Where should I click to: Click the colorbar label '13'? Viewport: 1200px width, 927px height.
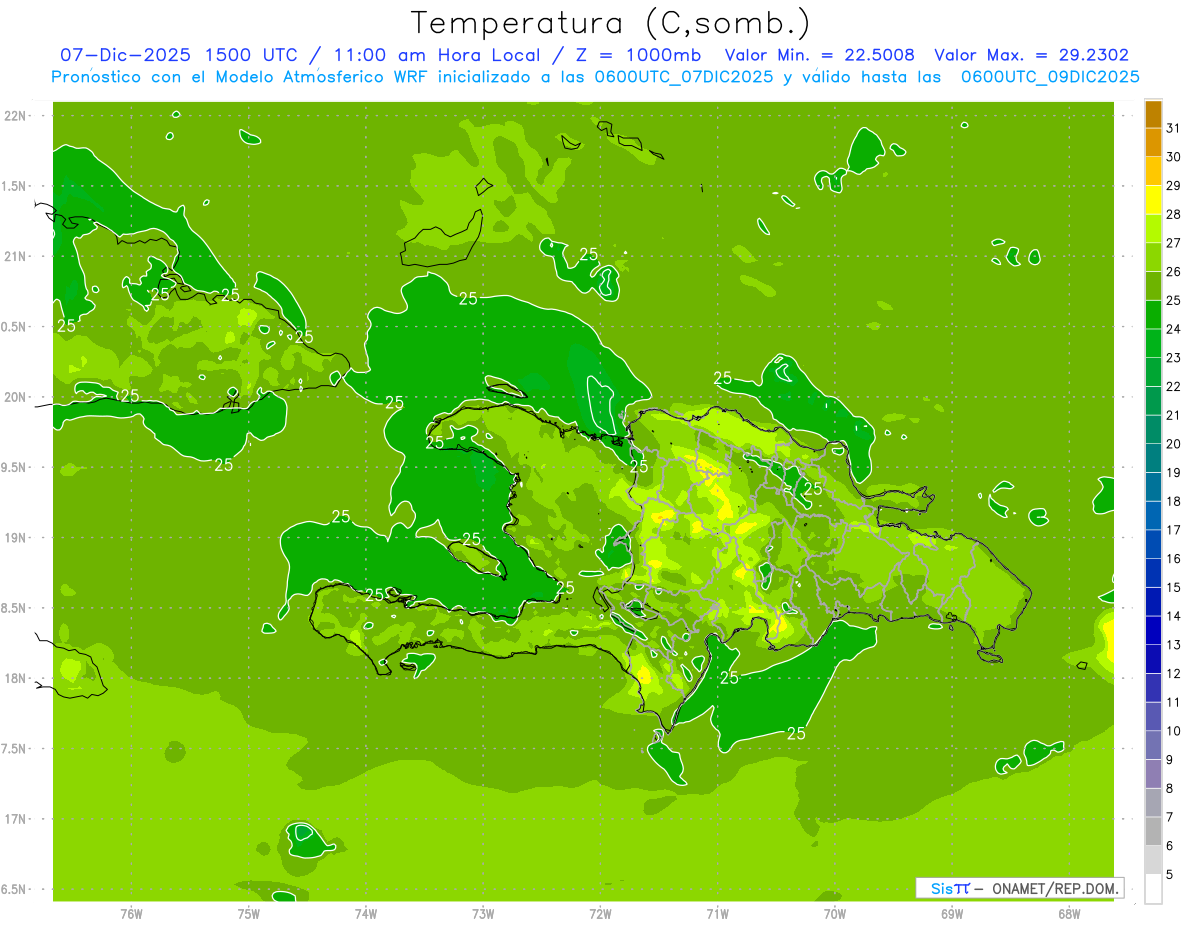pyautogui.click(x=1174, y=645)
